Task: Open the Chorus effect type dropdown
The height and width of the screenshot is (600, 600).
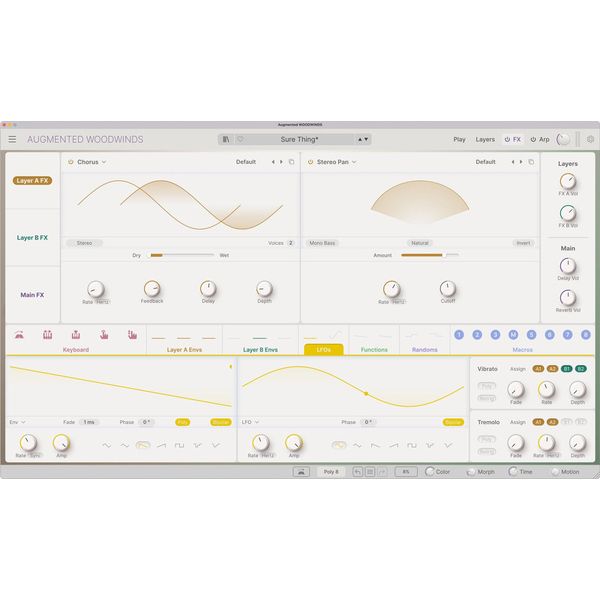Action: click(91, 162)
